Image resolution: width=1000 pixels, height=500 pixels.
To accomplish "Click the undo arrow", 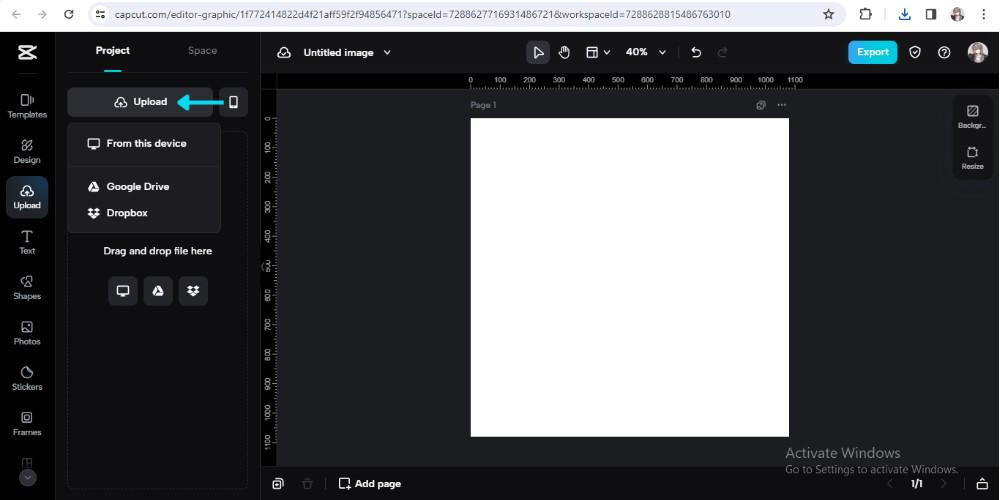I will point(696,53).
